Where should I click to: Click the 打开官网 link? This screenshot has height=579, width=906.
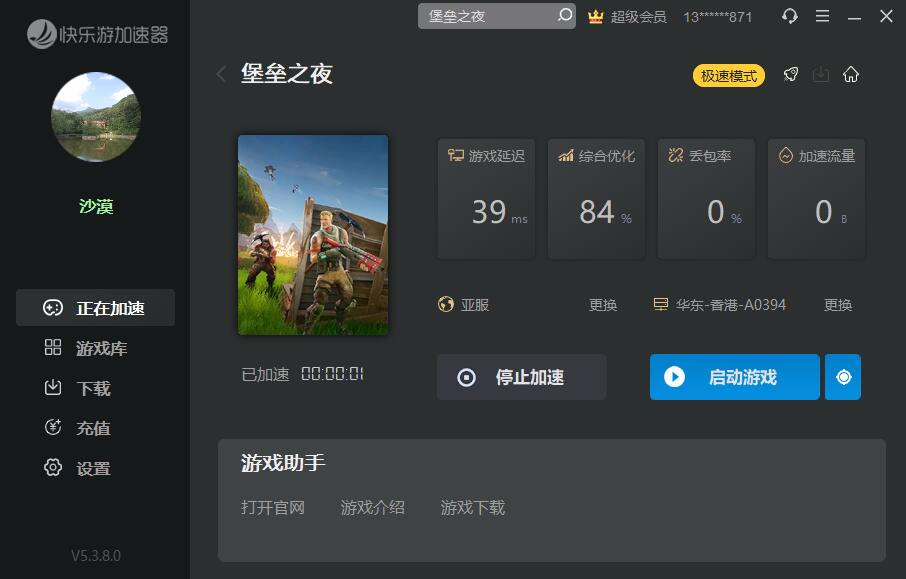[x=273, y=507]
